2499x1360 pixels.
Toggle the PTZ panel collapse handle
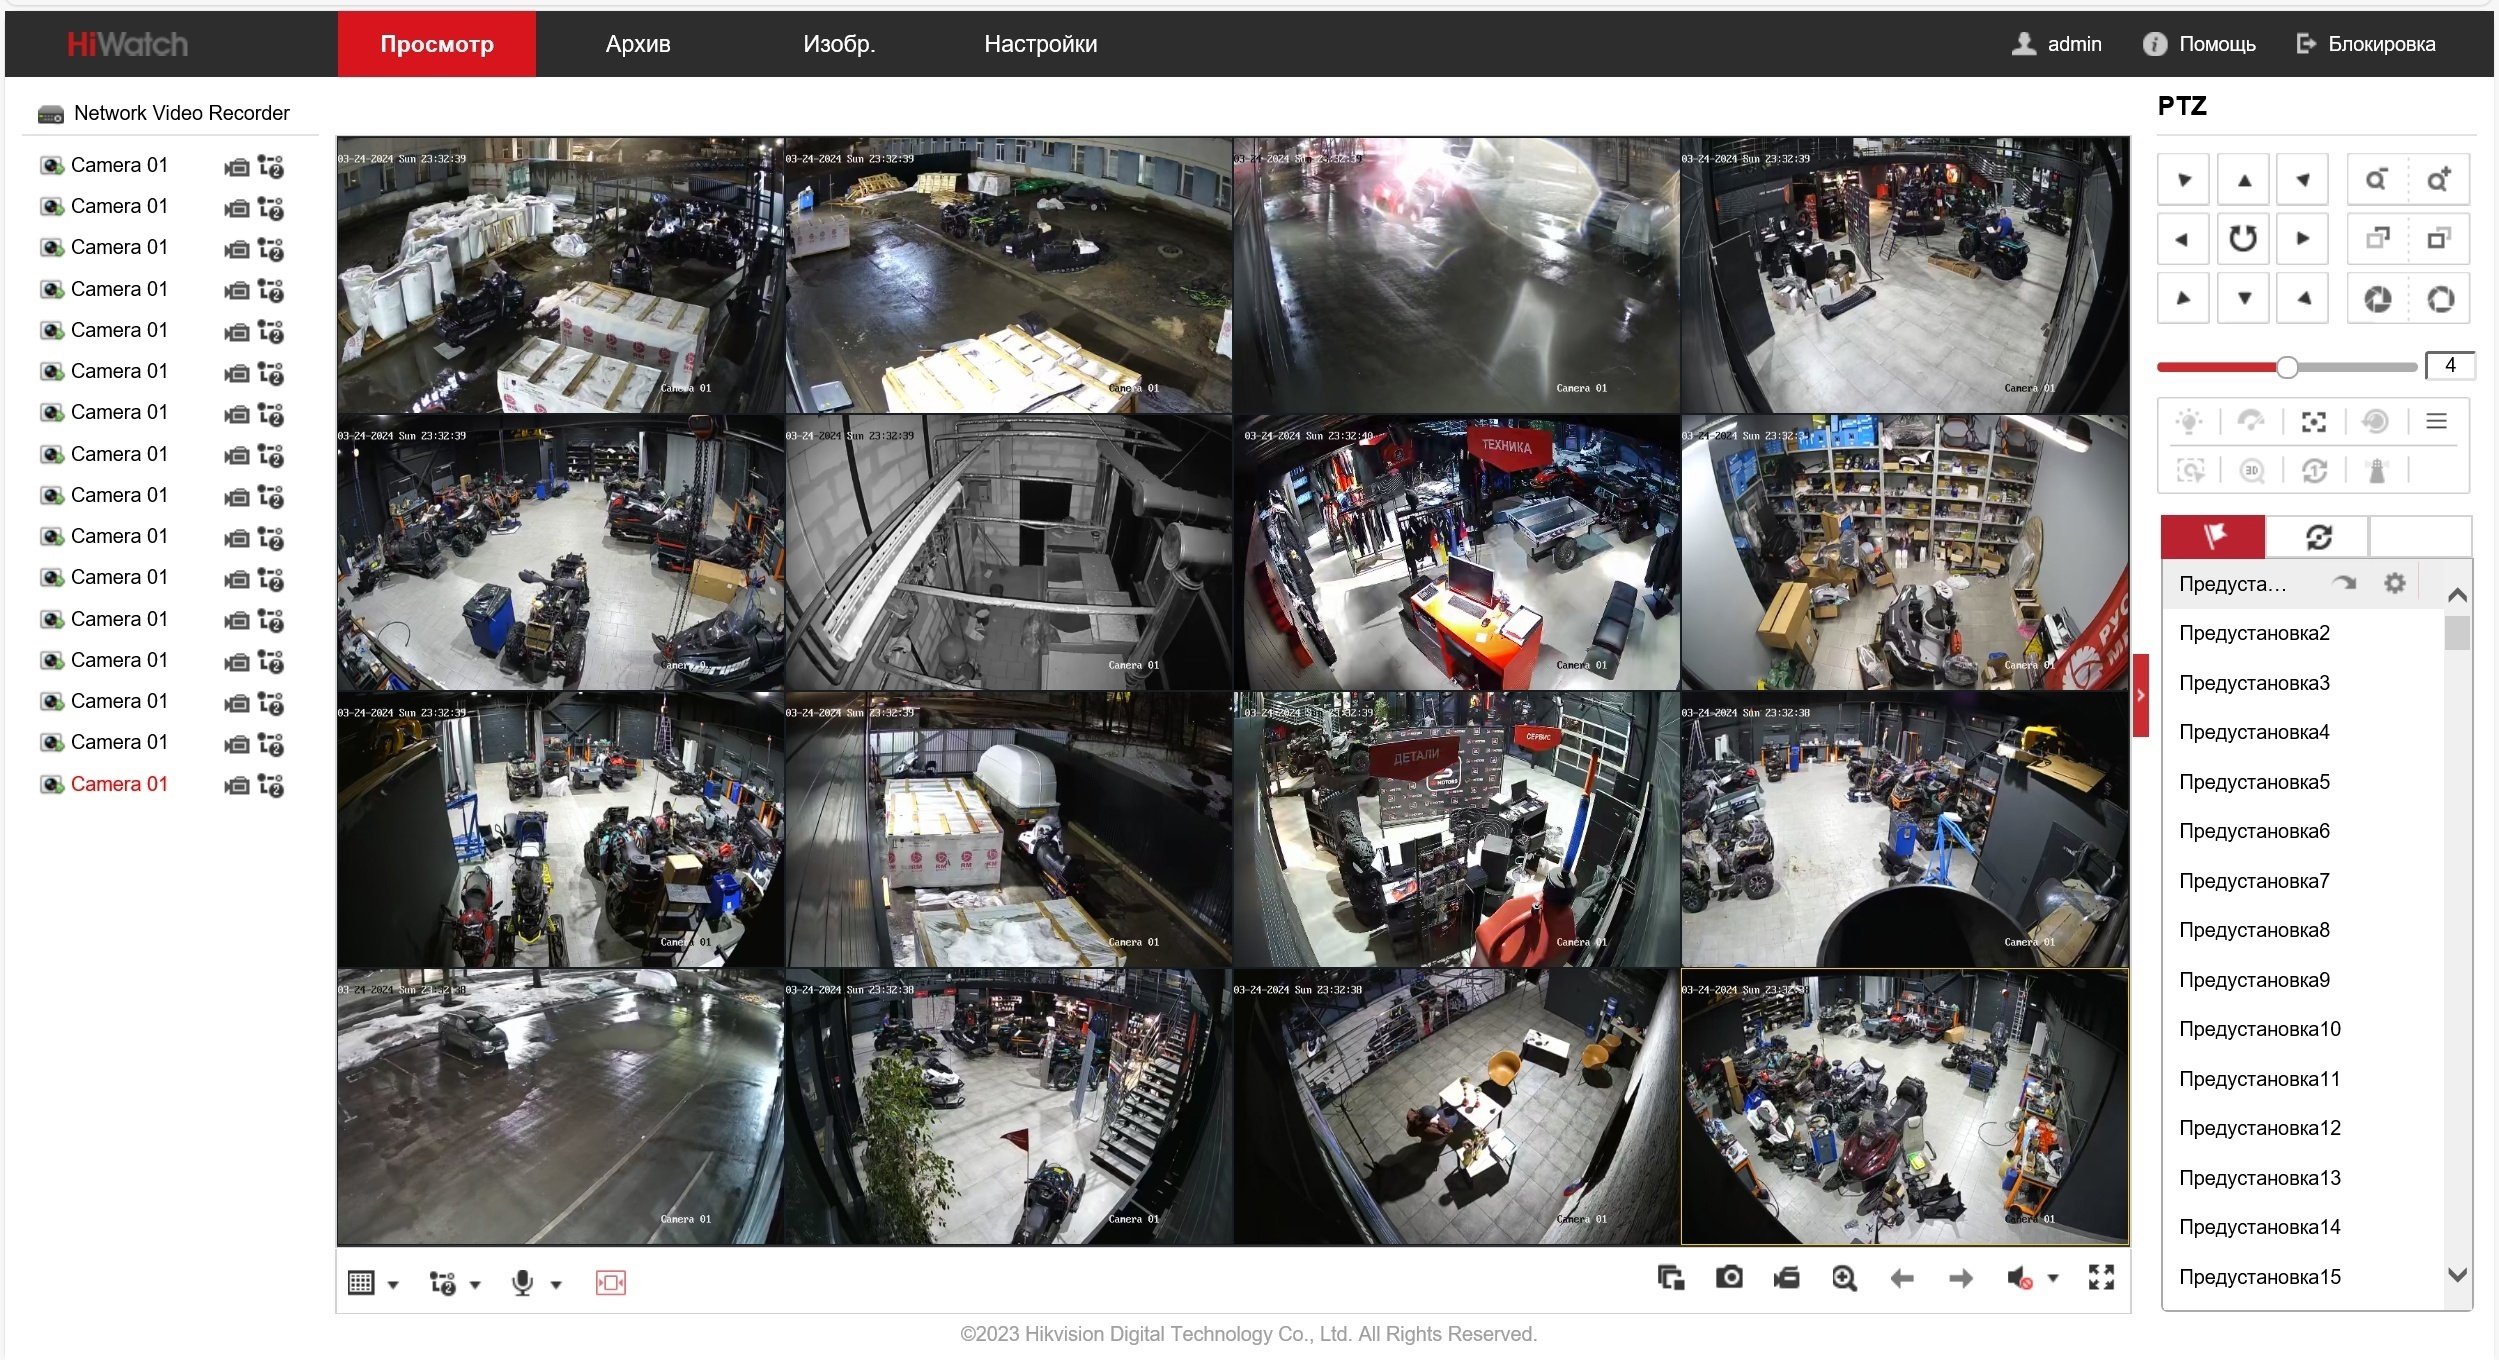click(x=2140, y=695)
